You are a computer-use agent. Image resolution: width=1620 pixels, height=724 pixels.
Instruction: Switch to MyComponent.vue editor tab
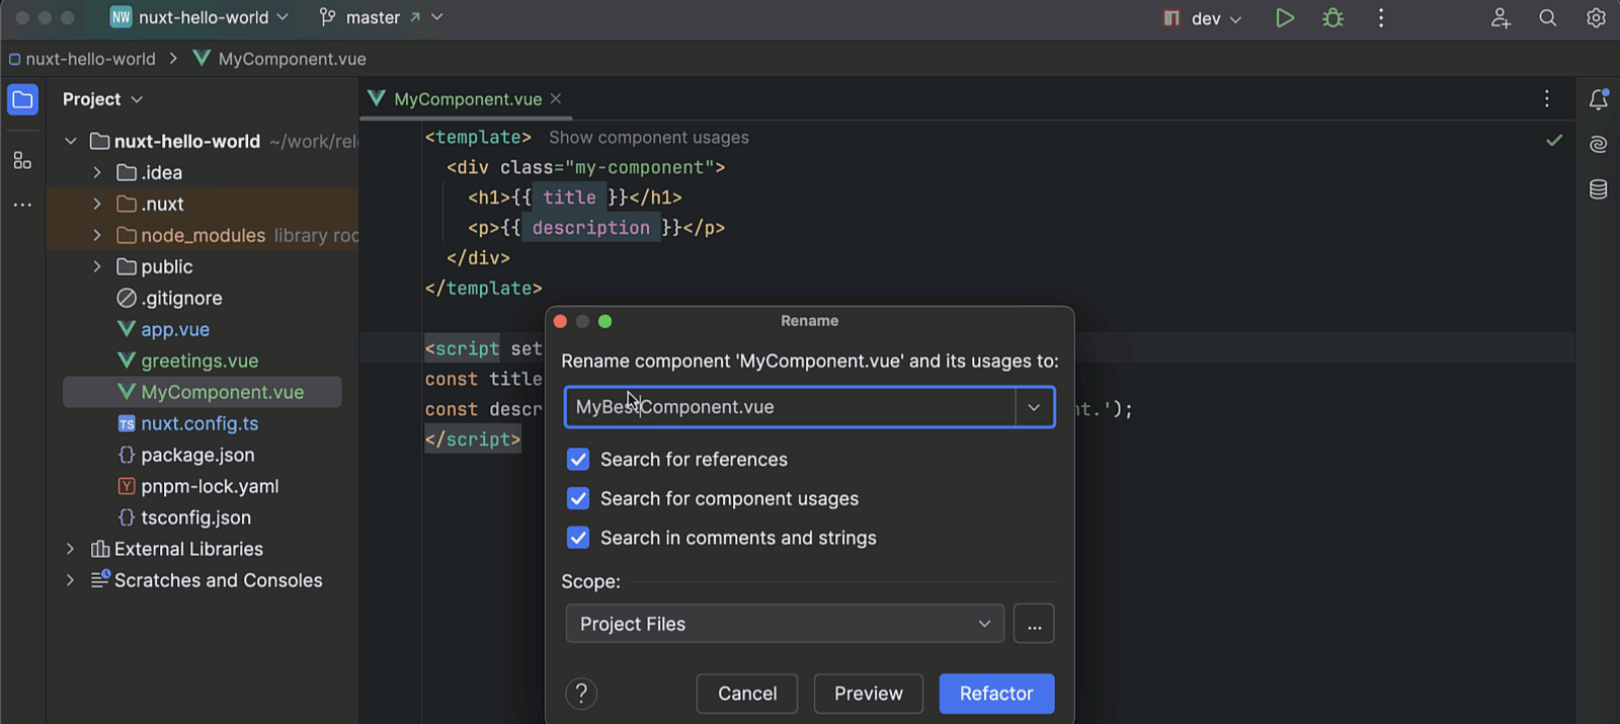[467, 99]
